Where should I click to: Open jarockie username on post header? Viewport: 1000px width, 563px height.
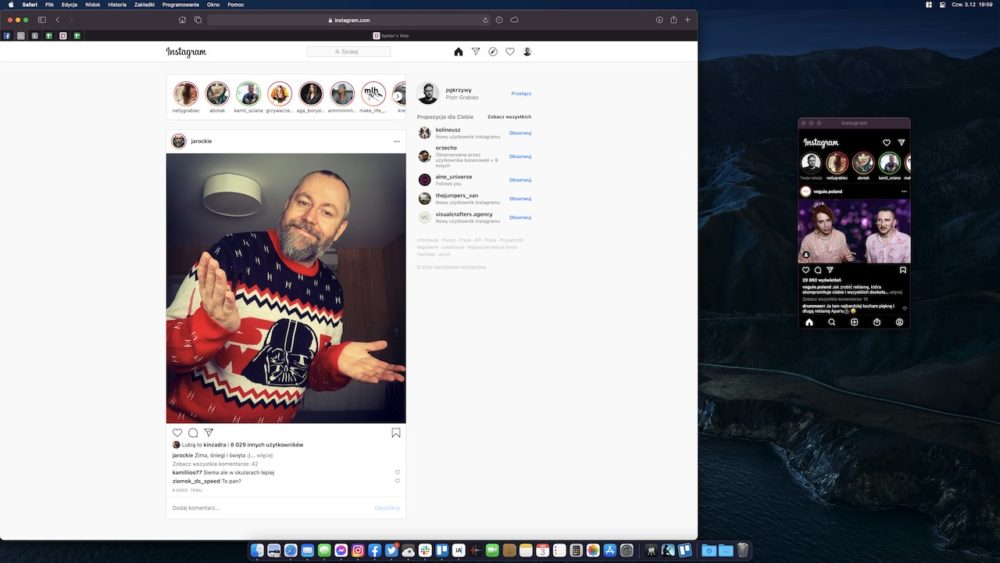click(202, 142)
